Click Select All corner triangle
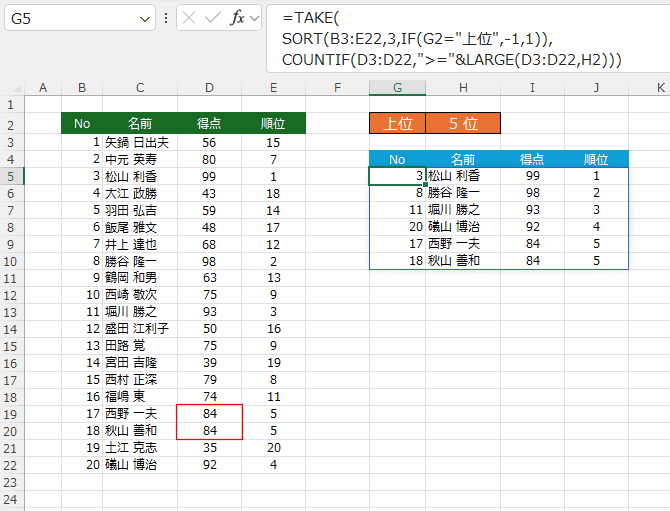The height and width of the screenshot is (511, 670). pyautogui.click(x=16, y=88)
